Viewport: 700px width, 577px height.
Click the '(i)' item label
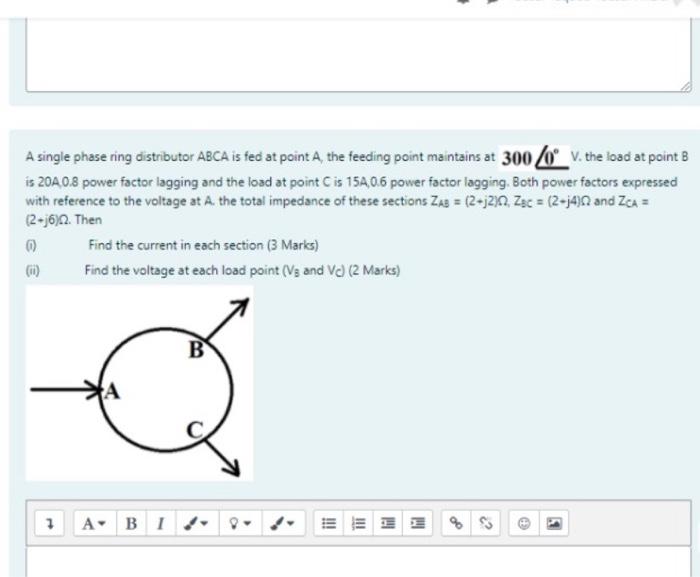(x=31, y=246)
